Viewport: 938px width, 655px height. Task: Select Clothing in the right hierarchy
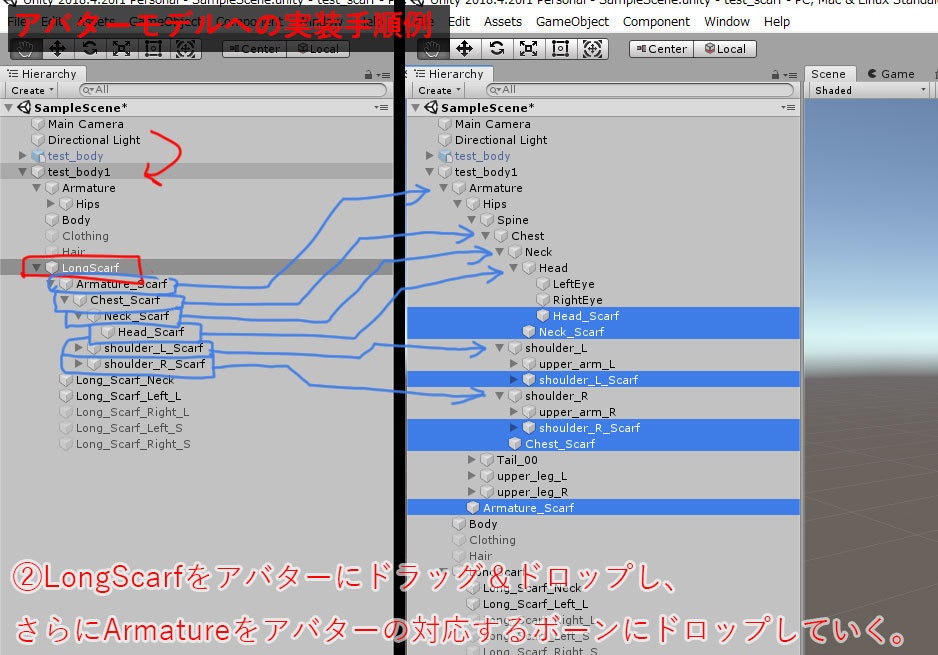click(603, 540)
